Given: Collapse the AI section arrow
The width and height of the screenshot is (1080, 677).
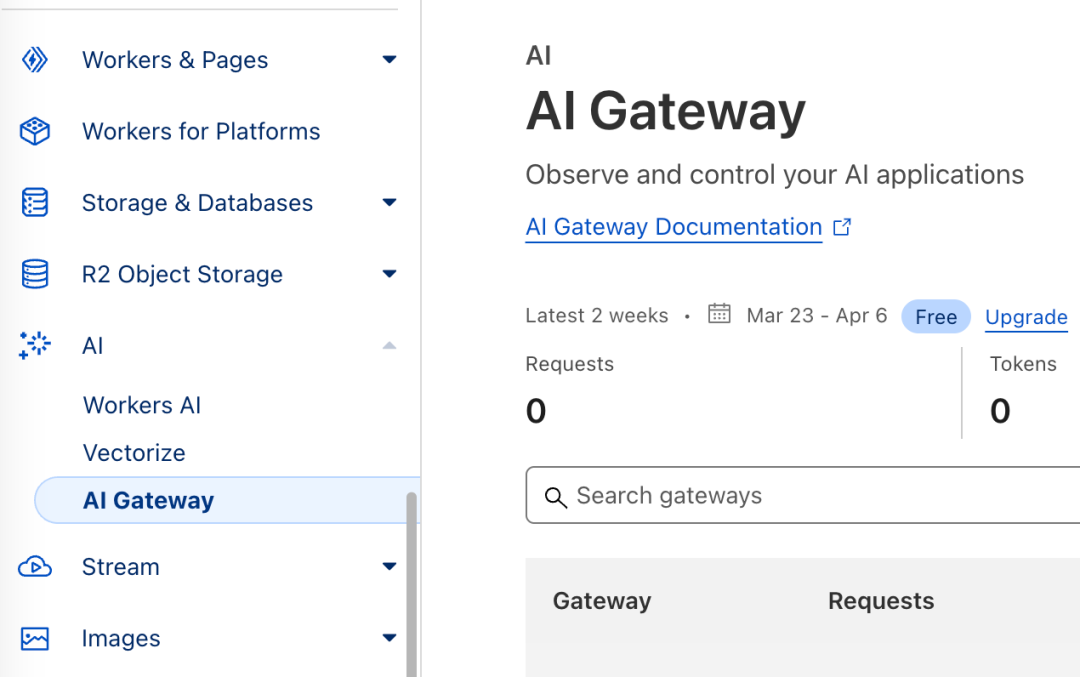Looking at the screenshot, I should [389, 345].
